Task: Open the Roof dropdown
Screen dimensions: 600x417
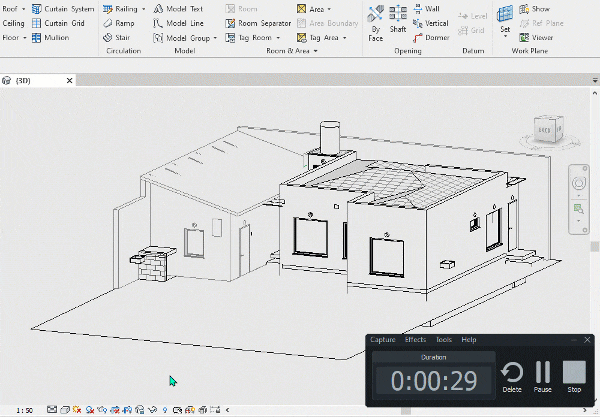Action: (x=23, y=9)
